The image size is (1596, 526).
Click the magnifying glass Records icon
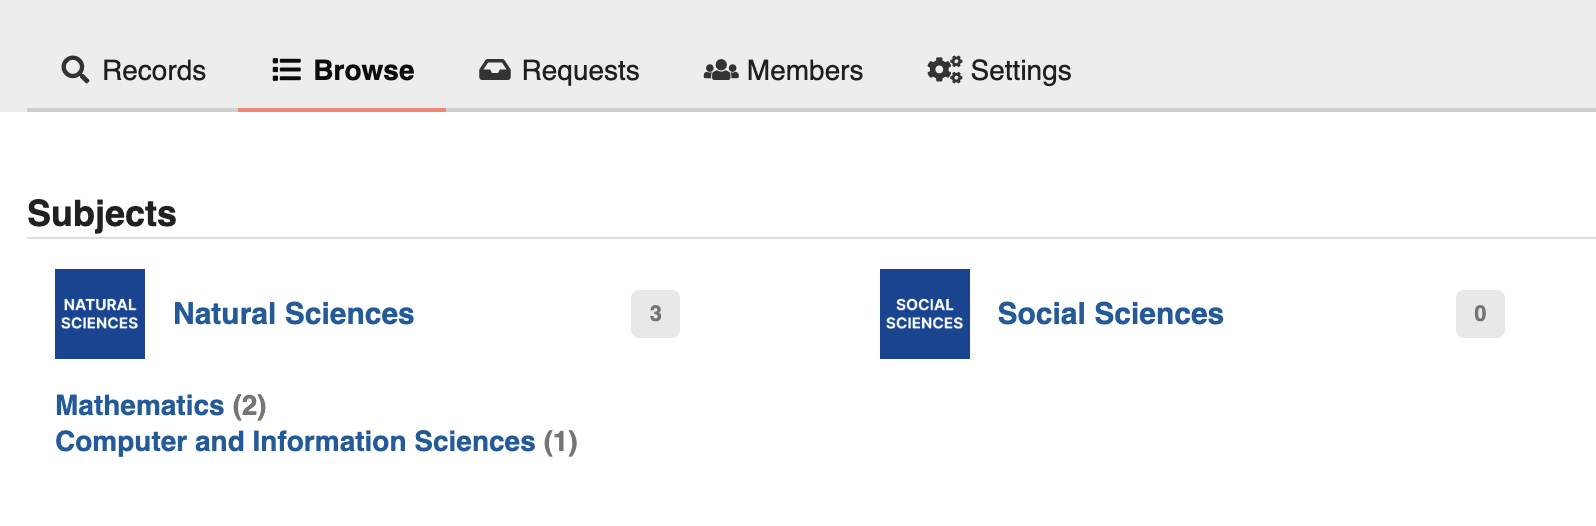(x=75, y=70)
